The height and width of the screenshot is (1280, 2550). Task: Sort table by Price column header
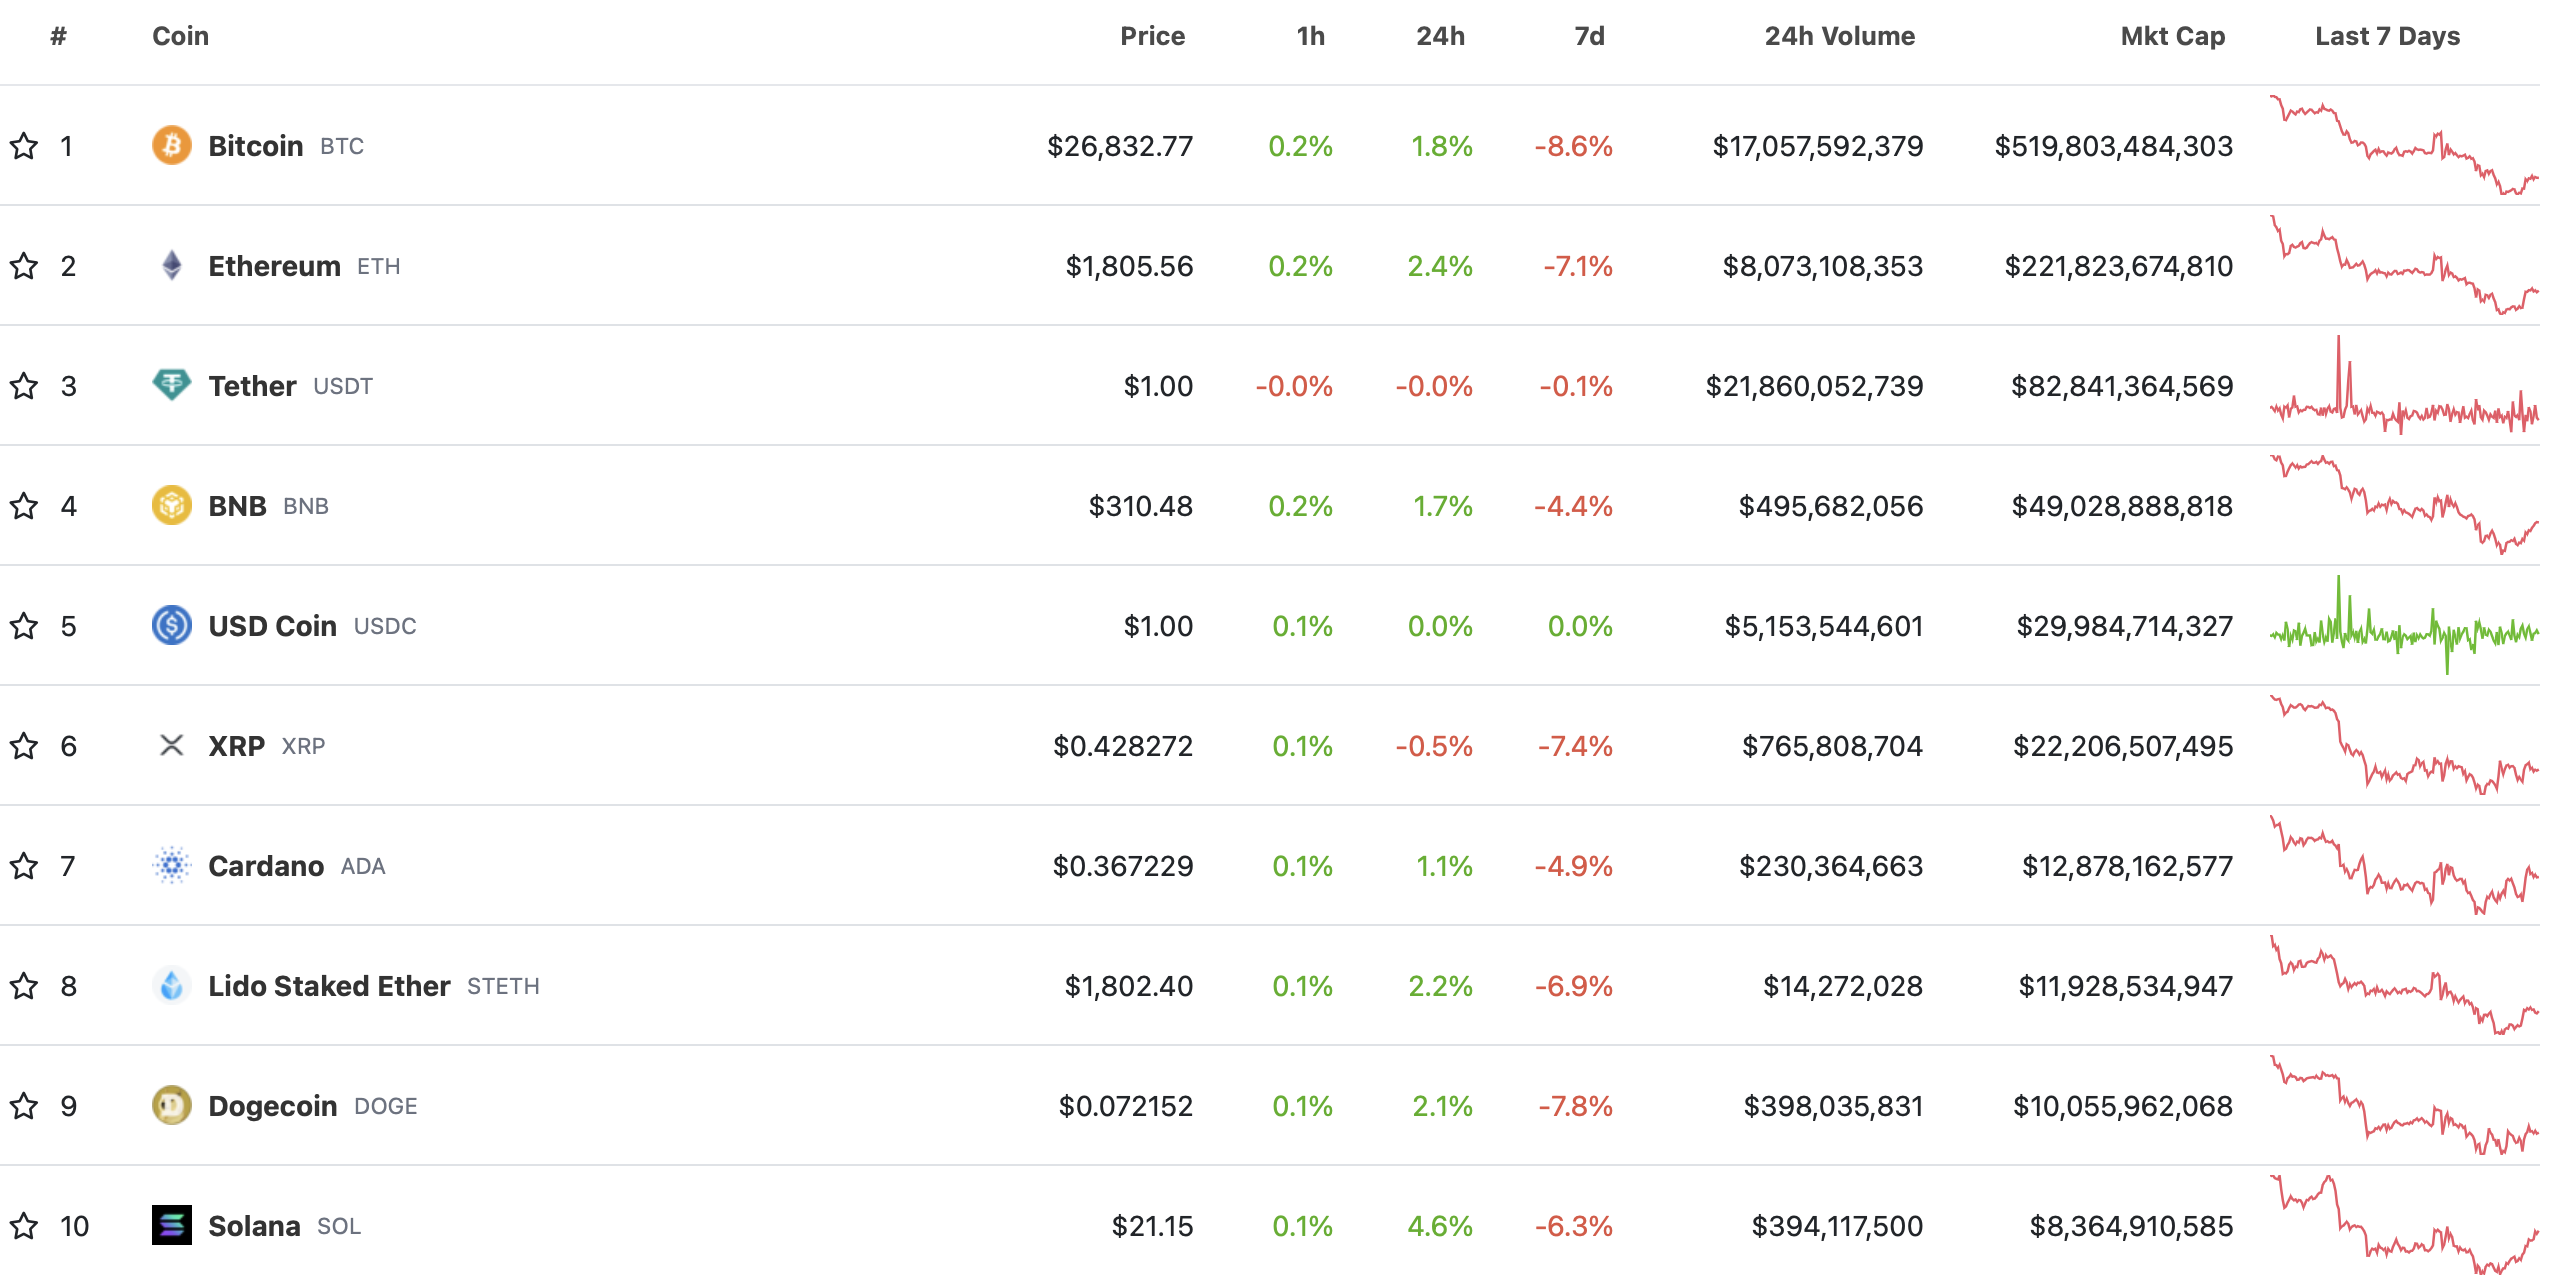tap(1152, 36)
